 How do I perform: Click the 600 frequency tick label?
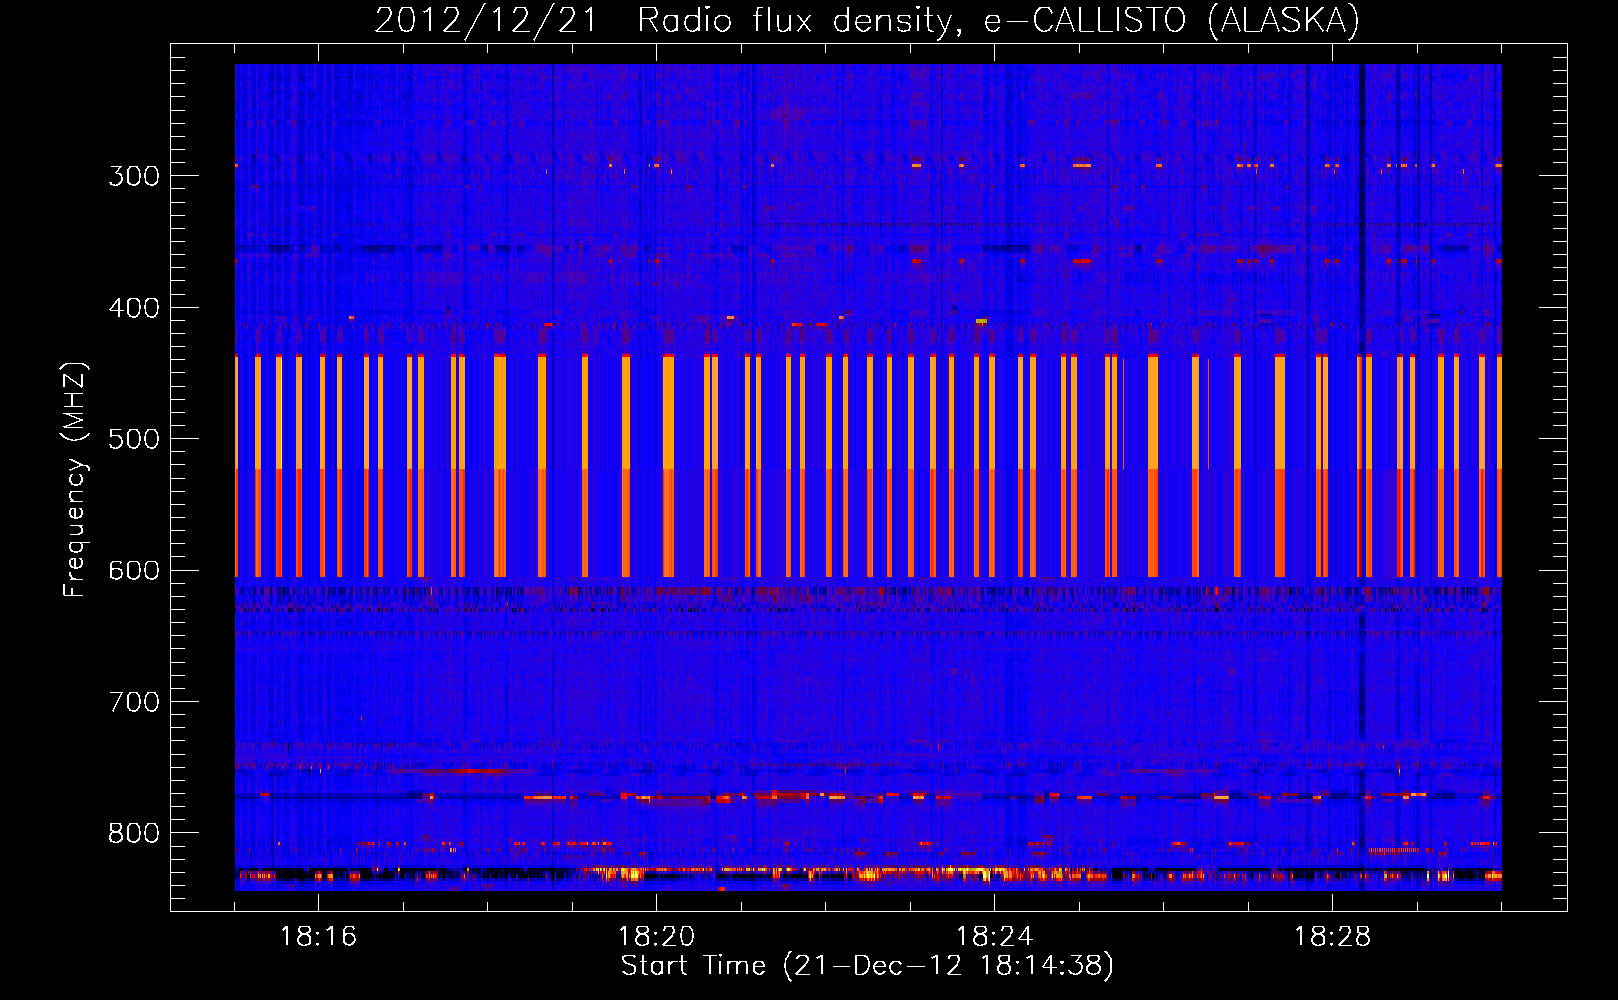[134, 571]
